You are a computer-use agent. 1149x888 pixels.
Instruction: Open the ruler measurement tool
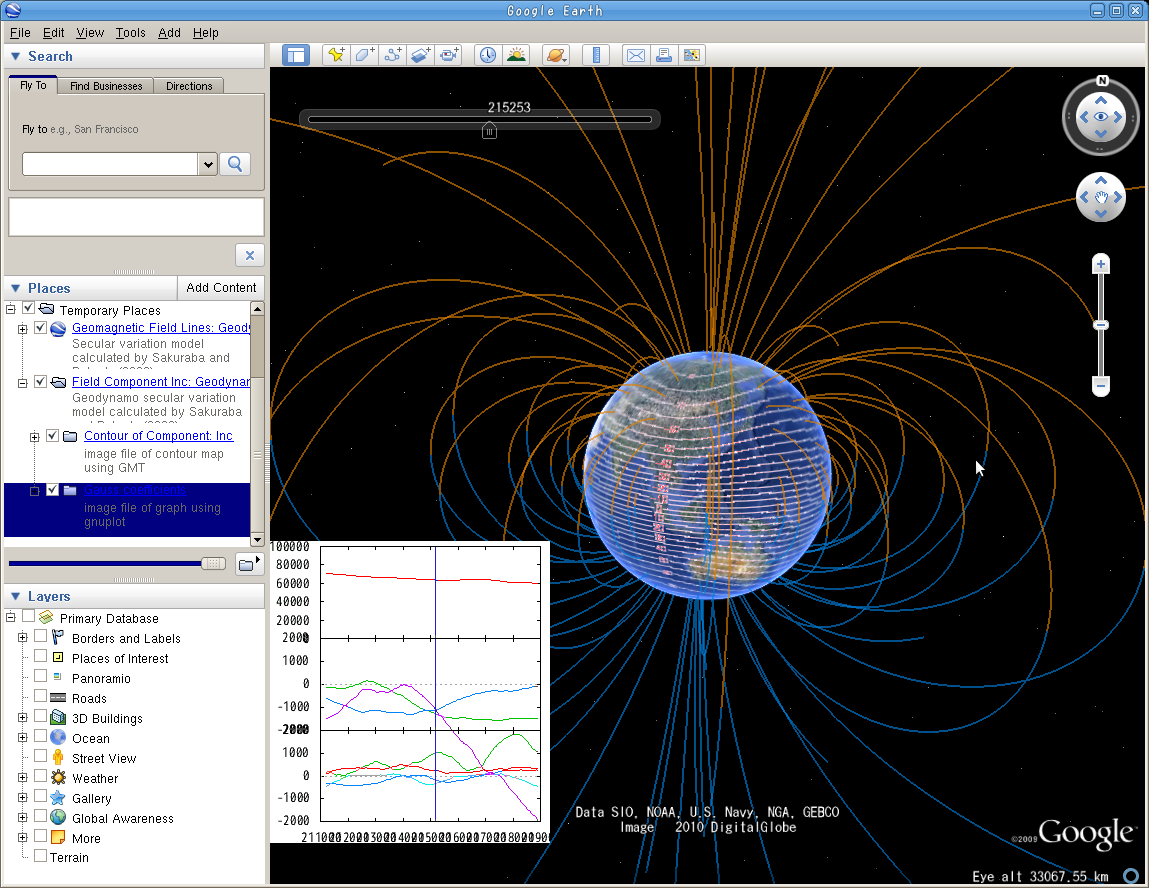point(596,55)
